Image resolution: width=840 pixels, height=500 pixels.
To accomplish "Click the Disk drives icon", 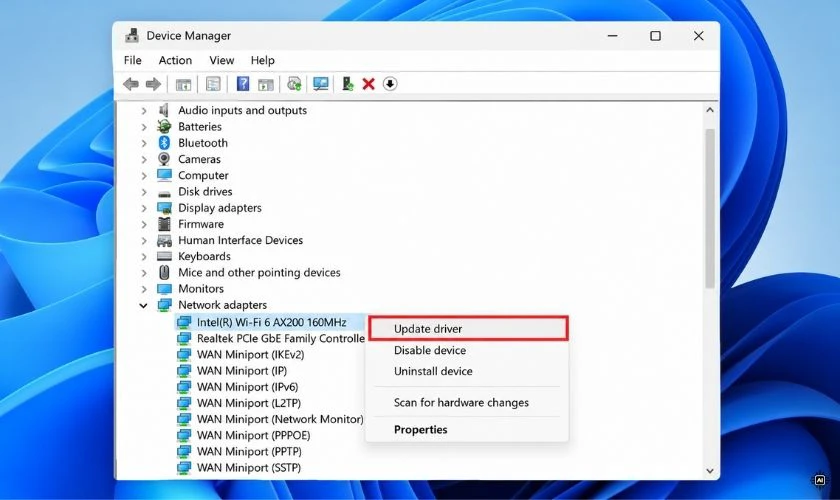I will [164, 192].
